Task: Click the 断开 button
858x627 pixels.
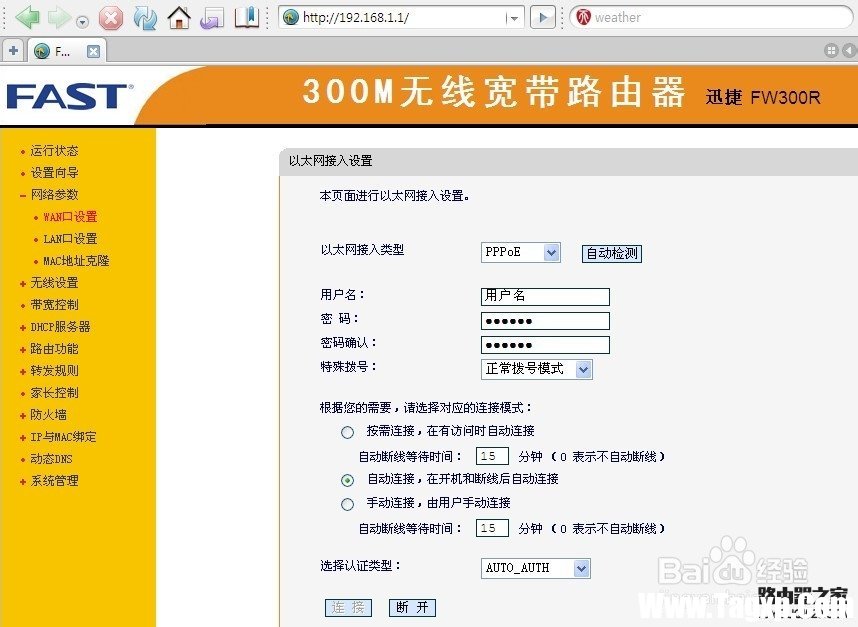Action: 412,607
